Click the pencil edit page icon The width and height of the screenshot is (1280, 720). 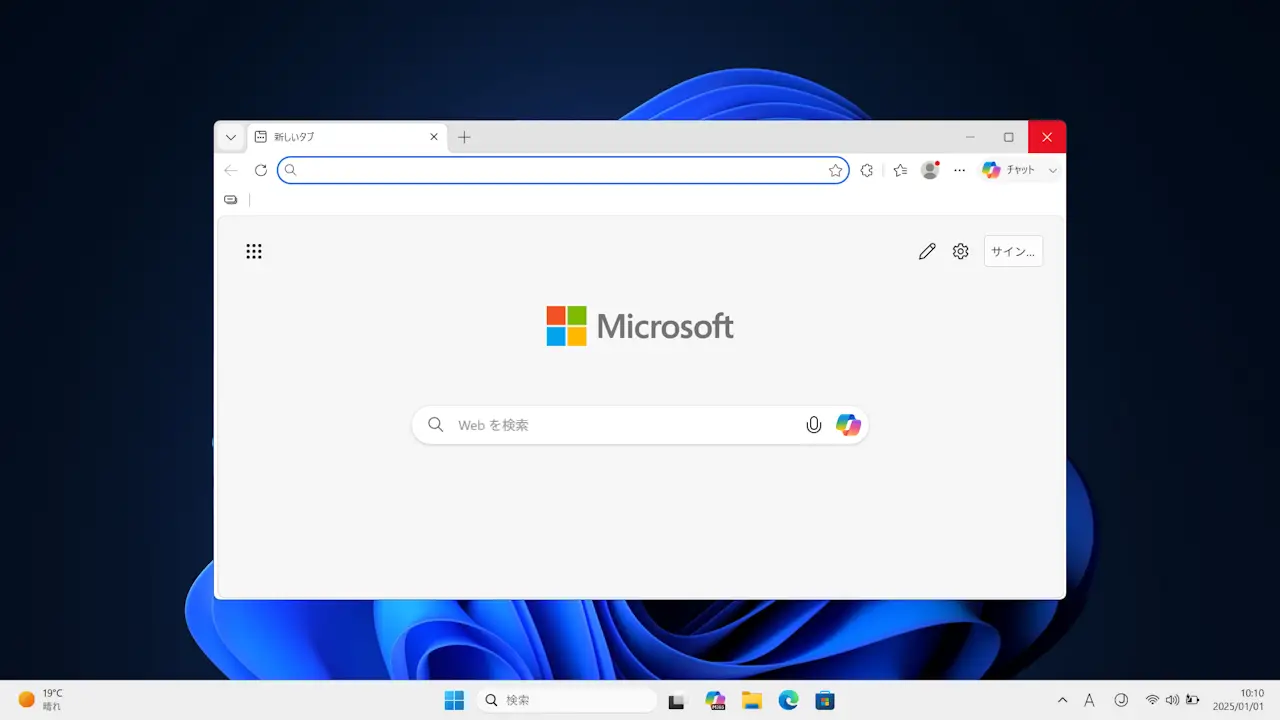927,251
